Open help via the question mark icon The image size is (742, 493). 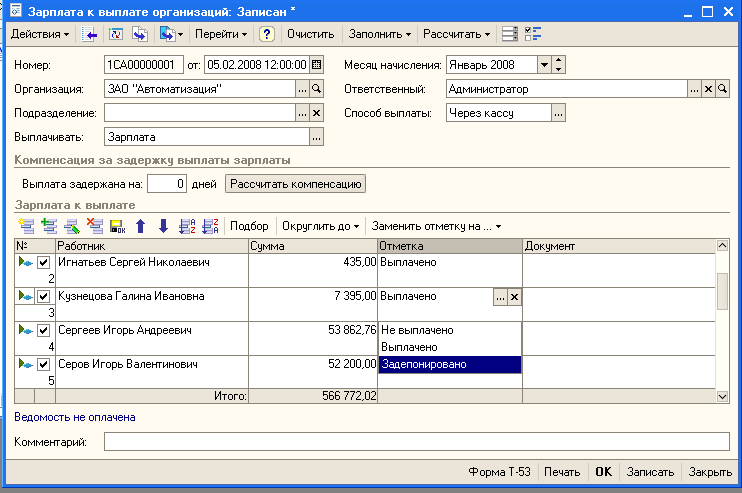pos(267,34)
